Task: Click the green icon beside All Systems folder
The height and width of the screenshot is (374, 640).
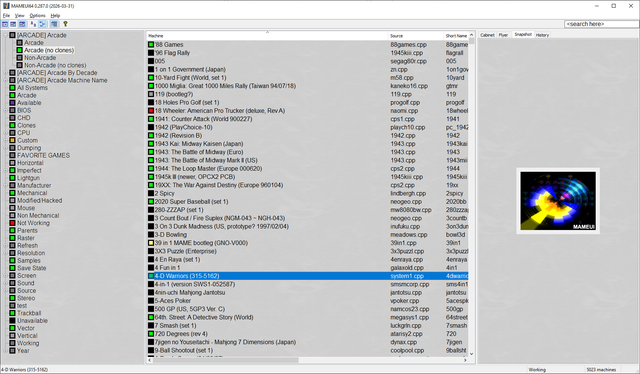Action: [12, 88]
